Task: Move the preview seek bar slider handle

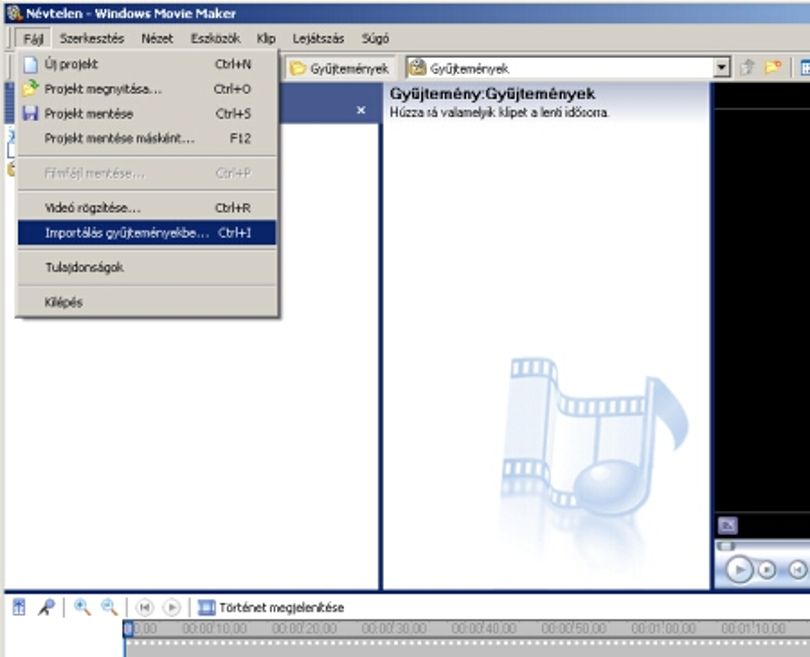Action: 726,546
